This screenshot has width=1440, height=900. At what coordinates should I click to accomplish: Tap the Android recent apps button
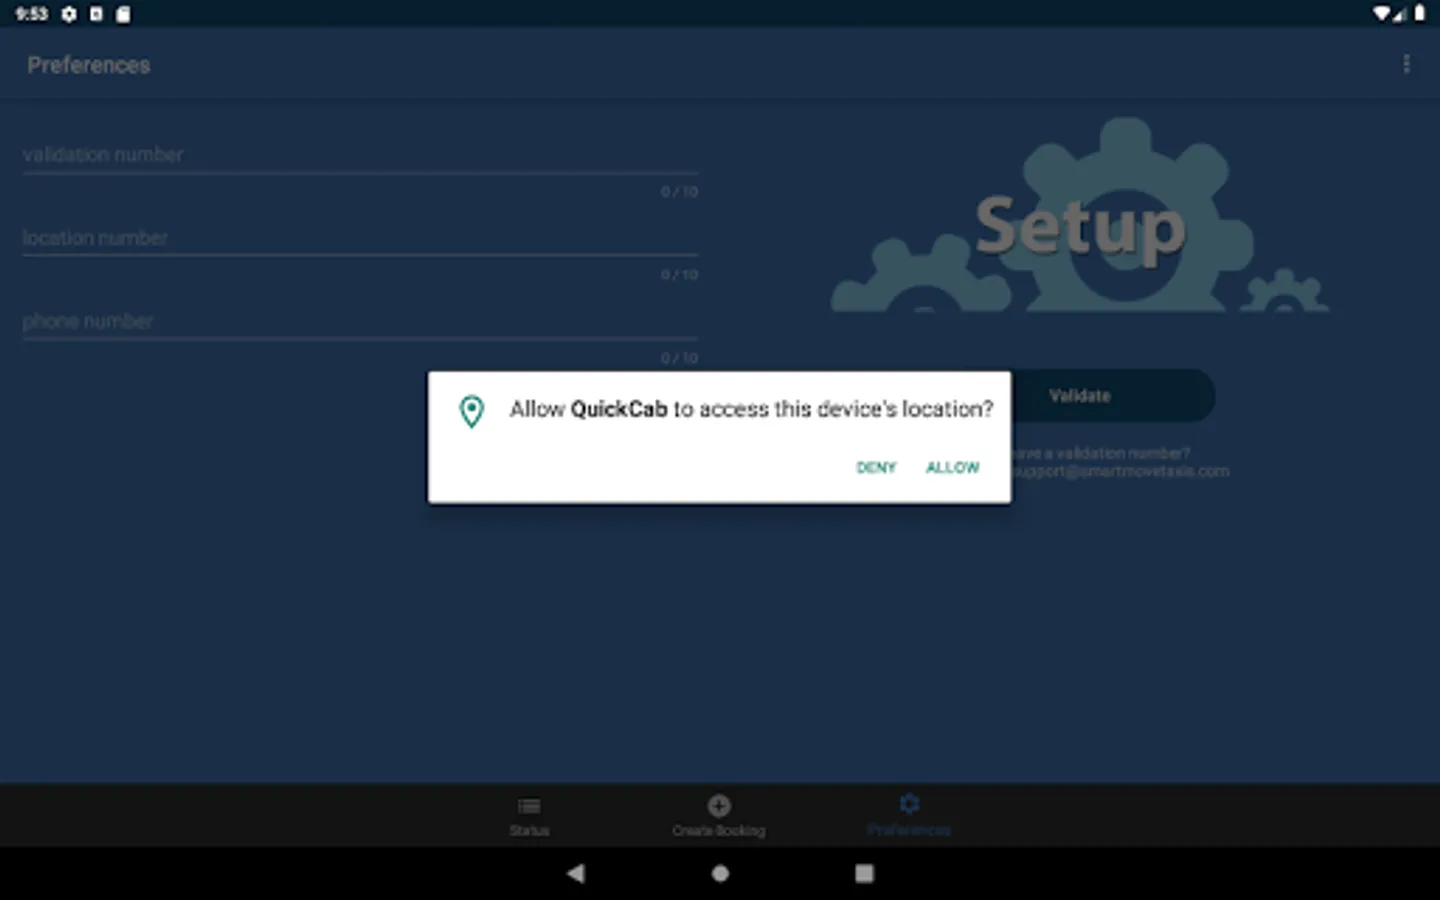coord(864,873)
